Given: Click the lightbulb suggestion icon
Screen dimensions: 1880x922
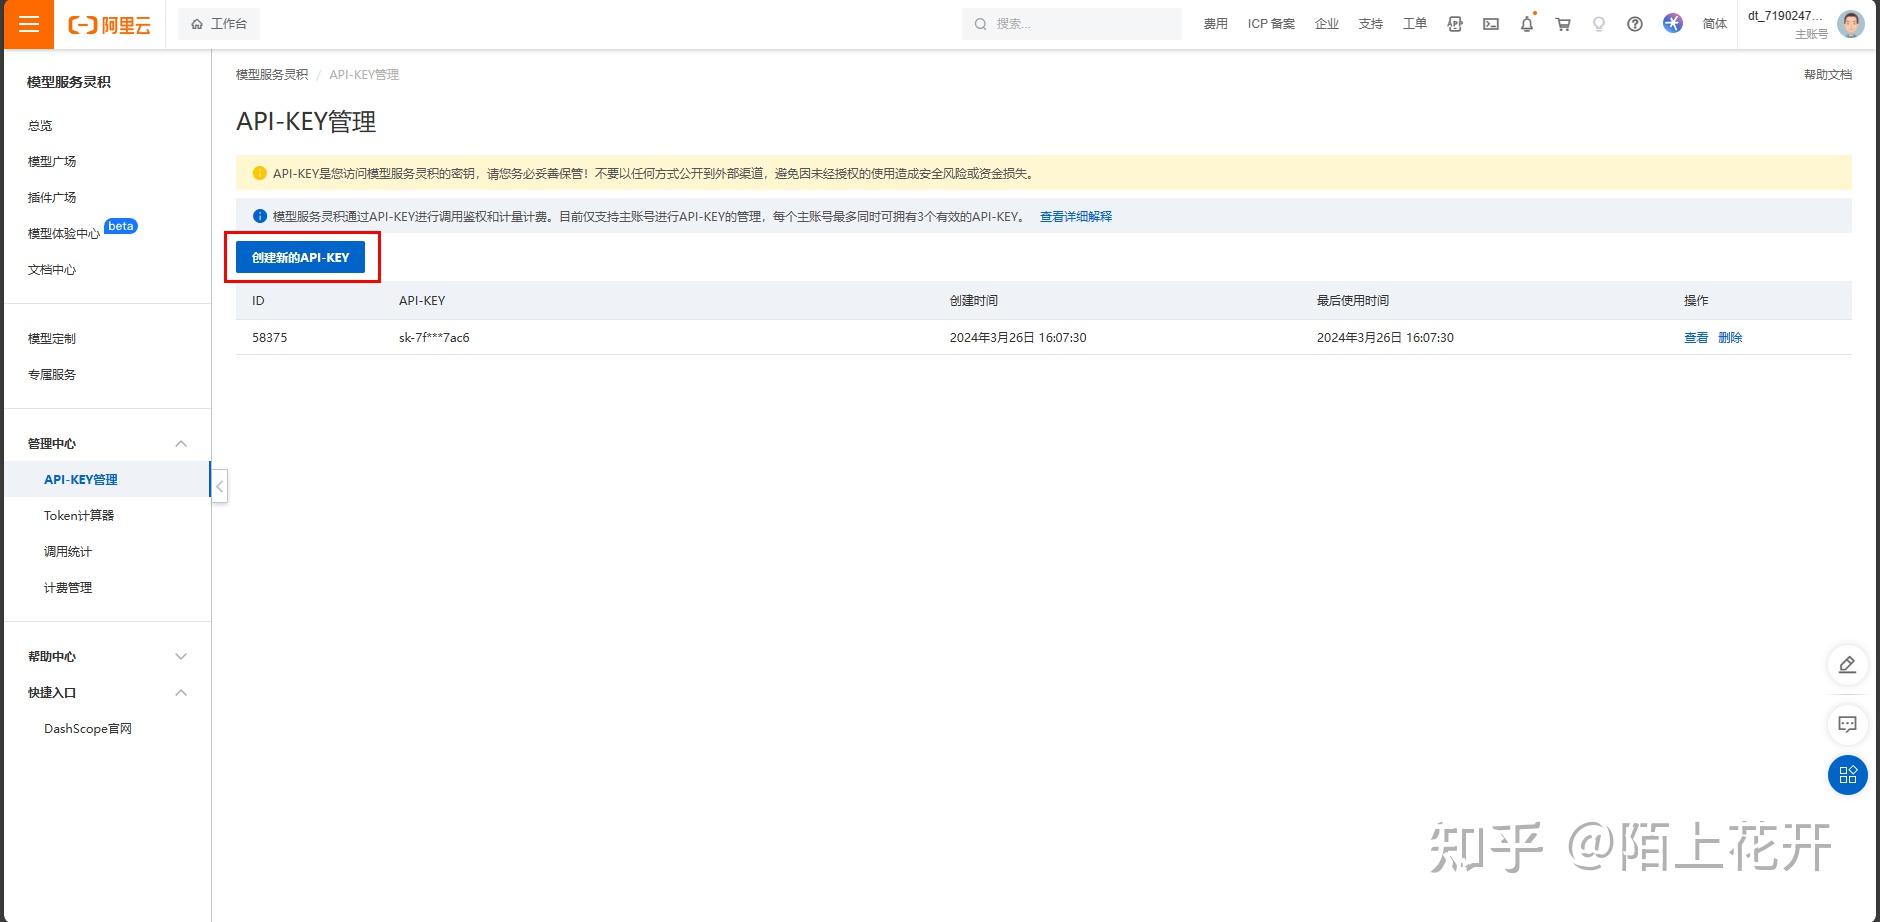Looking at the screenshot, I should (x=1599, y=23).
